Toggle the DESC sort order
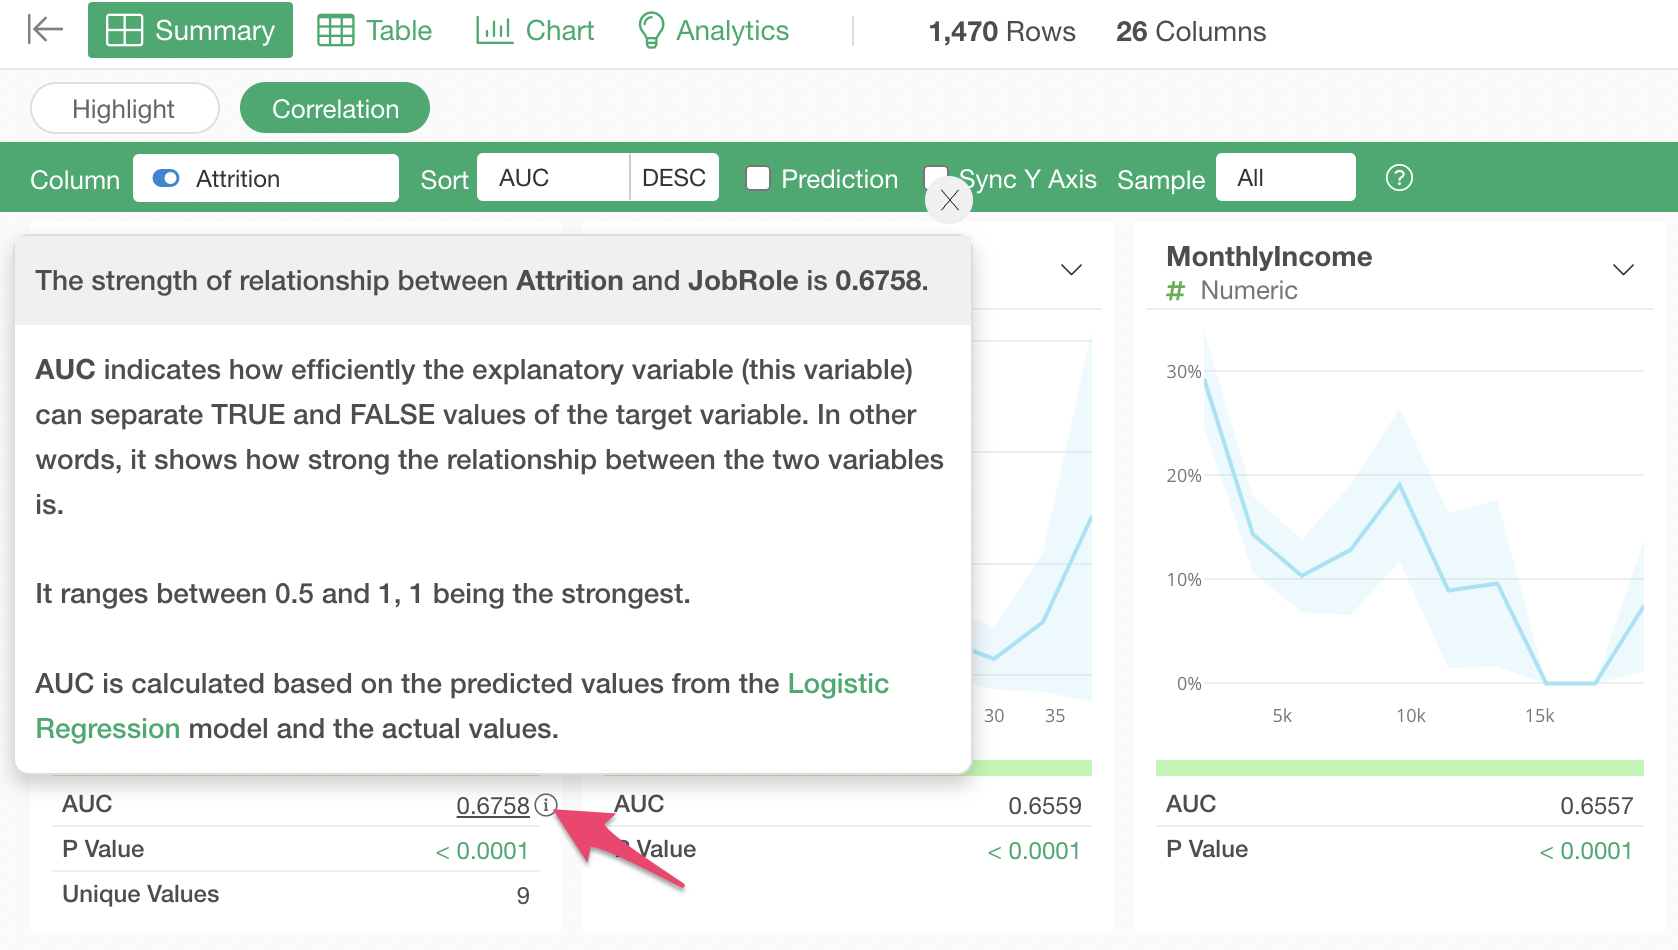The image size is (1678, 950). [674, 178]
